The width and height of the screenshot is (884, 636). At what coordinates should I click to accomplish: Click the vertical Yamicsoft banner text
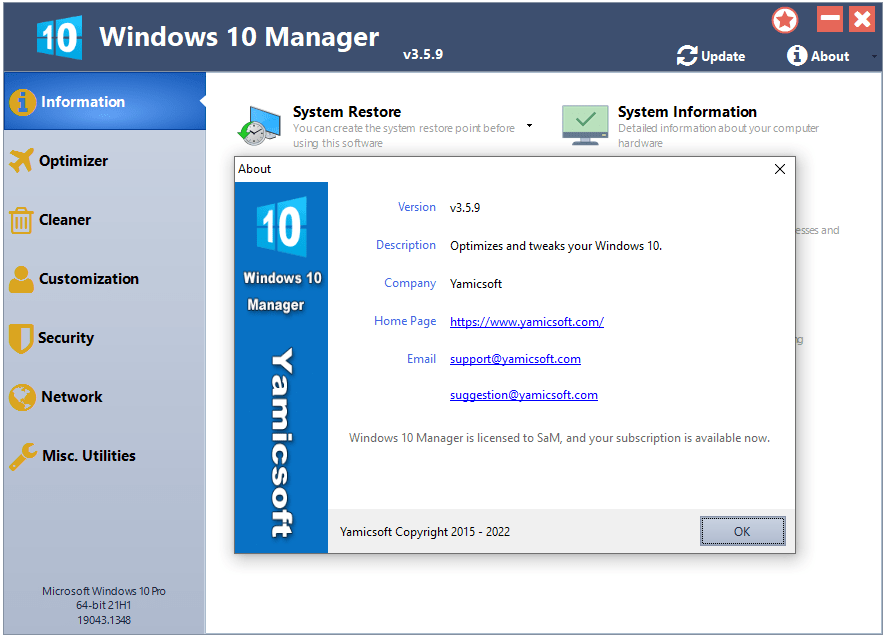tap(281, 443)
